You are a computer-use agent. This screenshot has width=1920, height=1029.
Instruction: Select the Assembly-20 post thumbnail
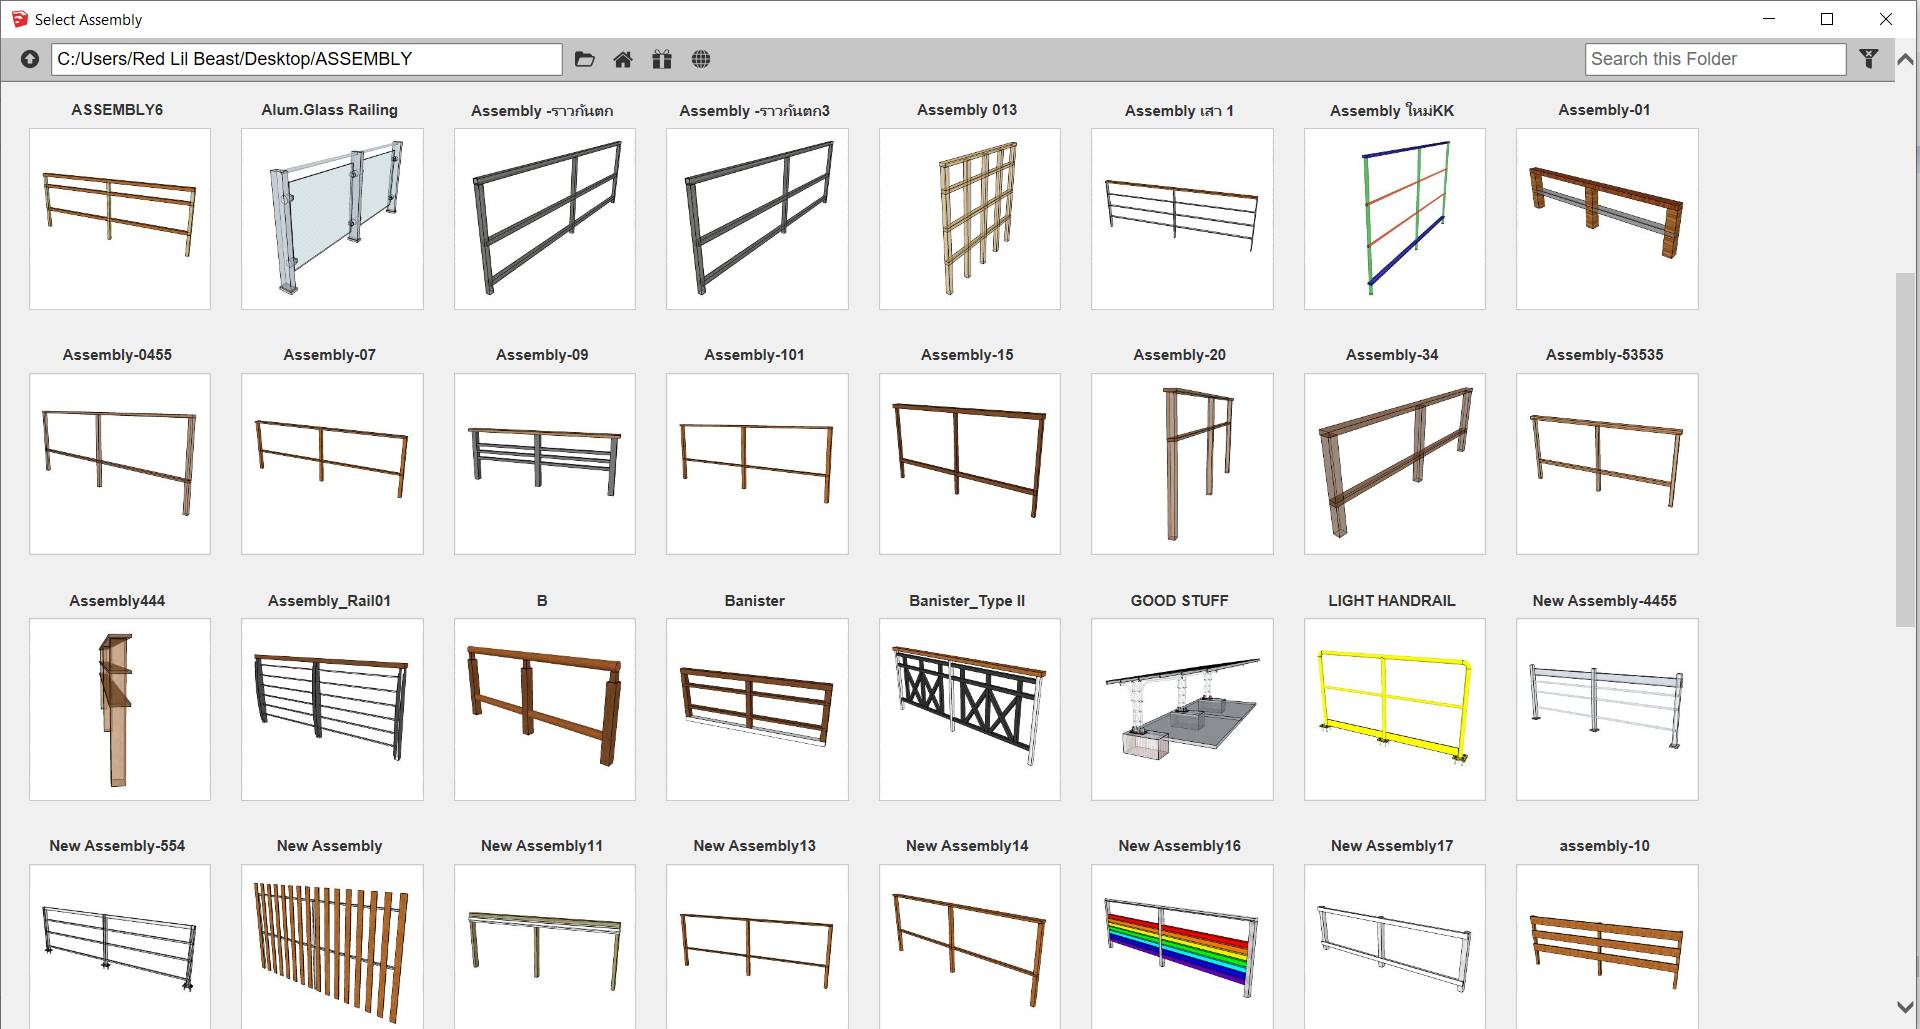[x=1182, y=464]
